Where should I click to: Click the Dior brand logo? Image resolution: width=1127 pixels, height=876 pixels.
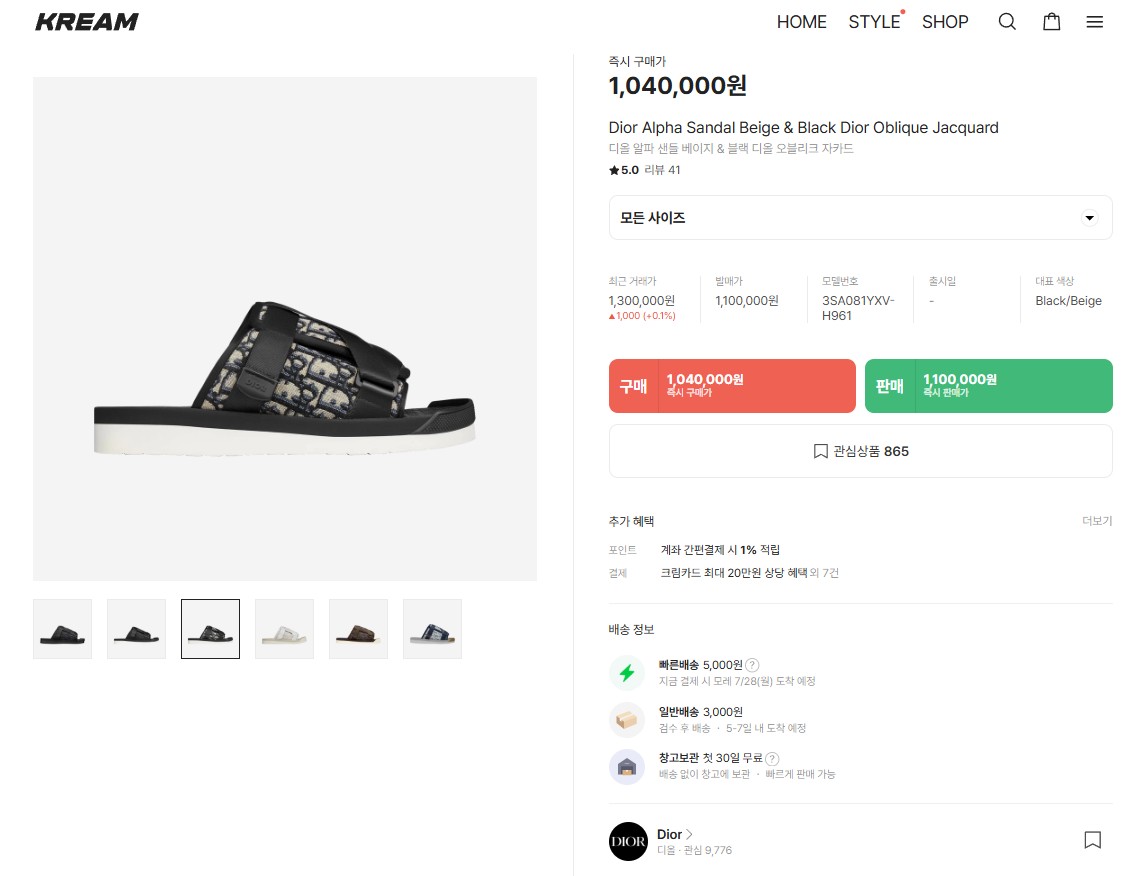[628, 841]
